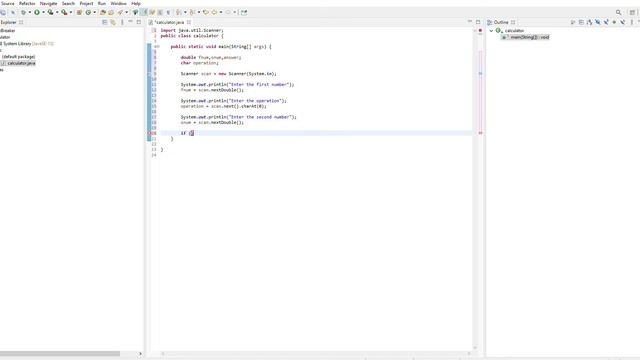Open the Run dropdown arrow
The height and width of the screenshot is (360, 640).
pyautogui.click(x=44, y=12)
